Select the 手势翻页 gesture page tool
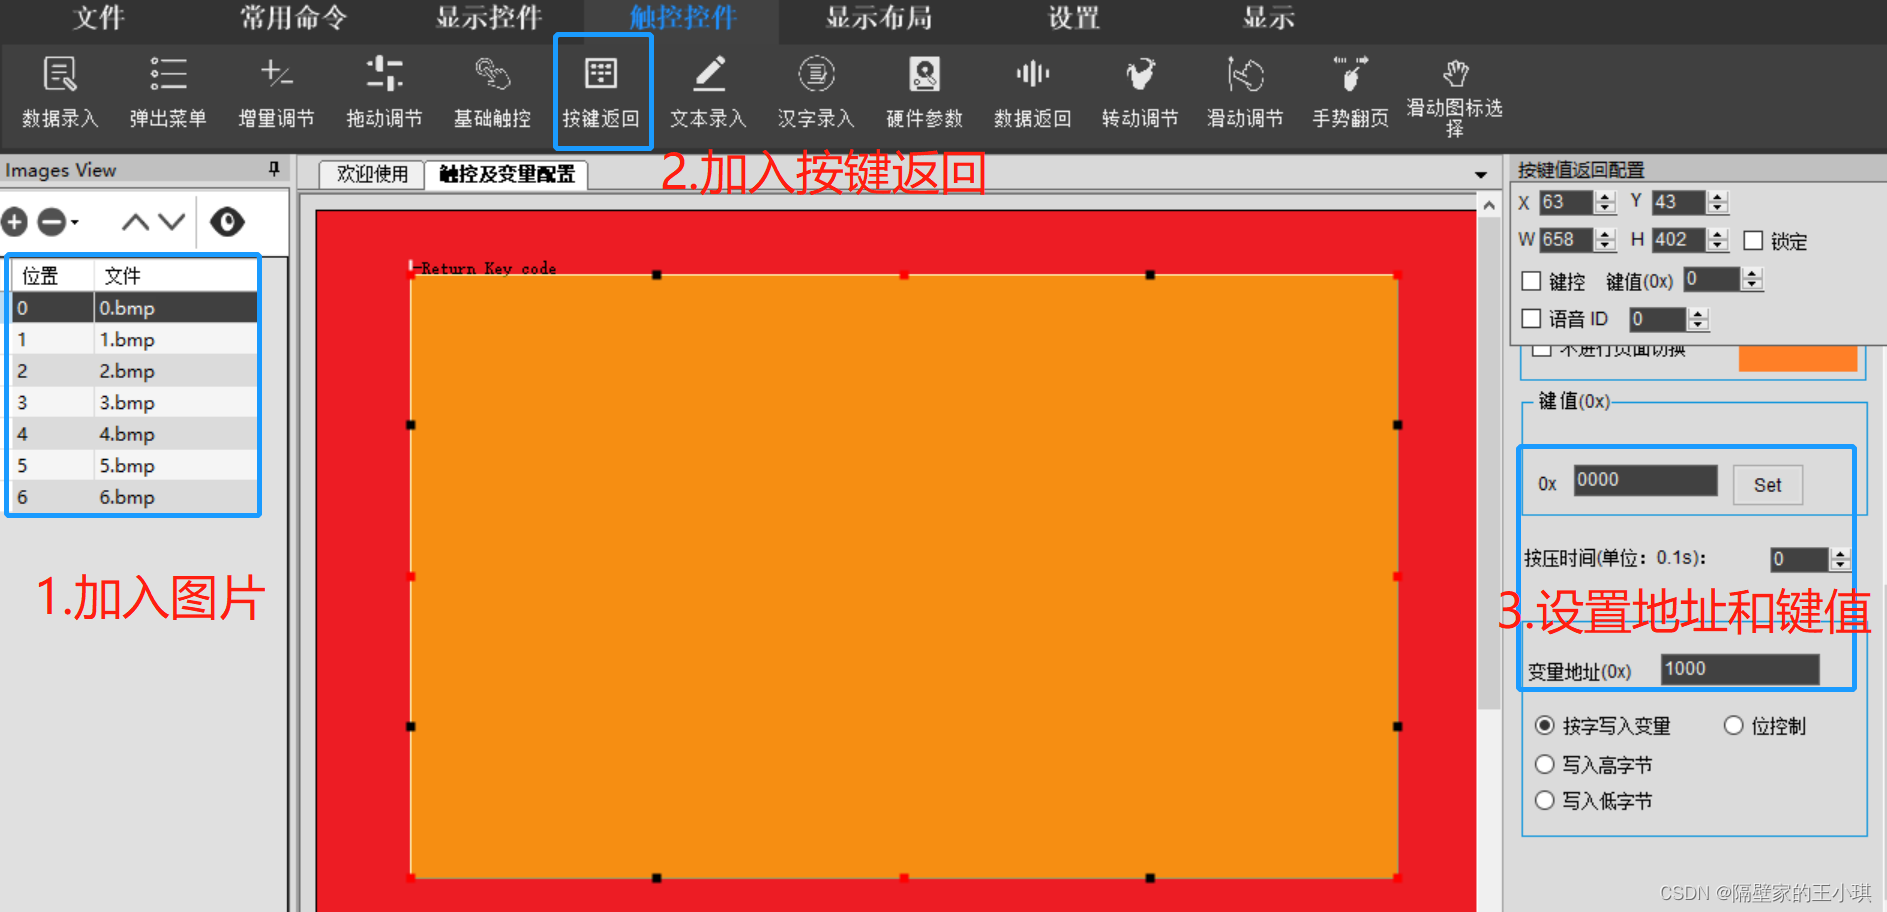Viewport: 1887px width, 912px height. click(x=1350, y=93)
